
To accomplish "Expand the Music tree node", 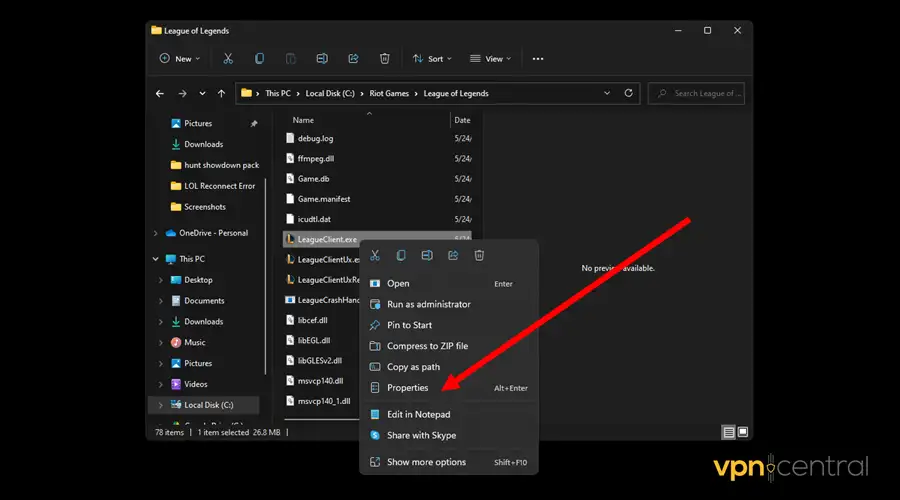I will pos(161,343).
